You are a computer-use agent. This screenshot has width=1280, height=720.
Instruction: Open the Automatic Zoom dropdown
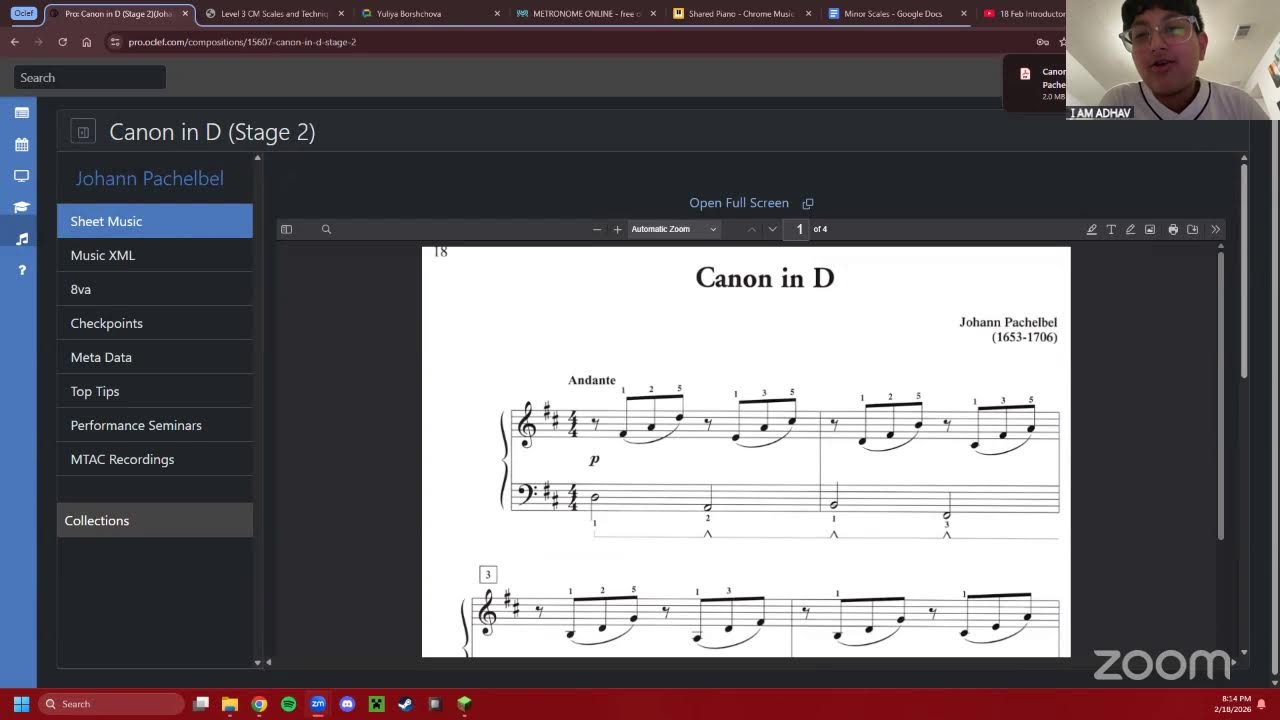[674, 229]
